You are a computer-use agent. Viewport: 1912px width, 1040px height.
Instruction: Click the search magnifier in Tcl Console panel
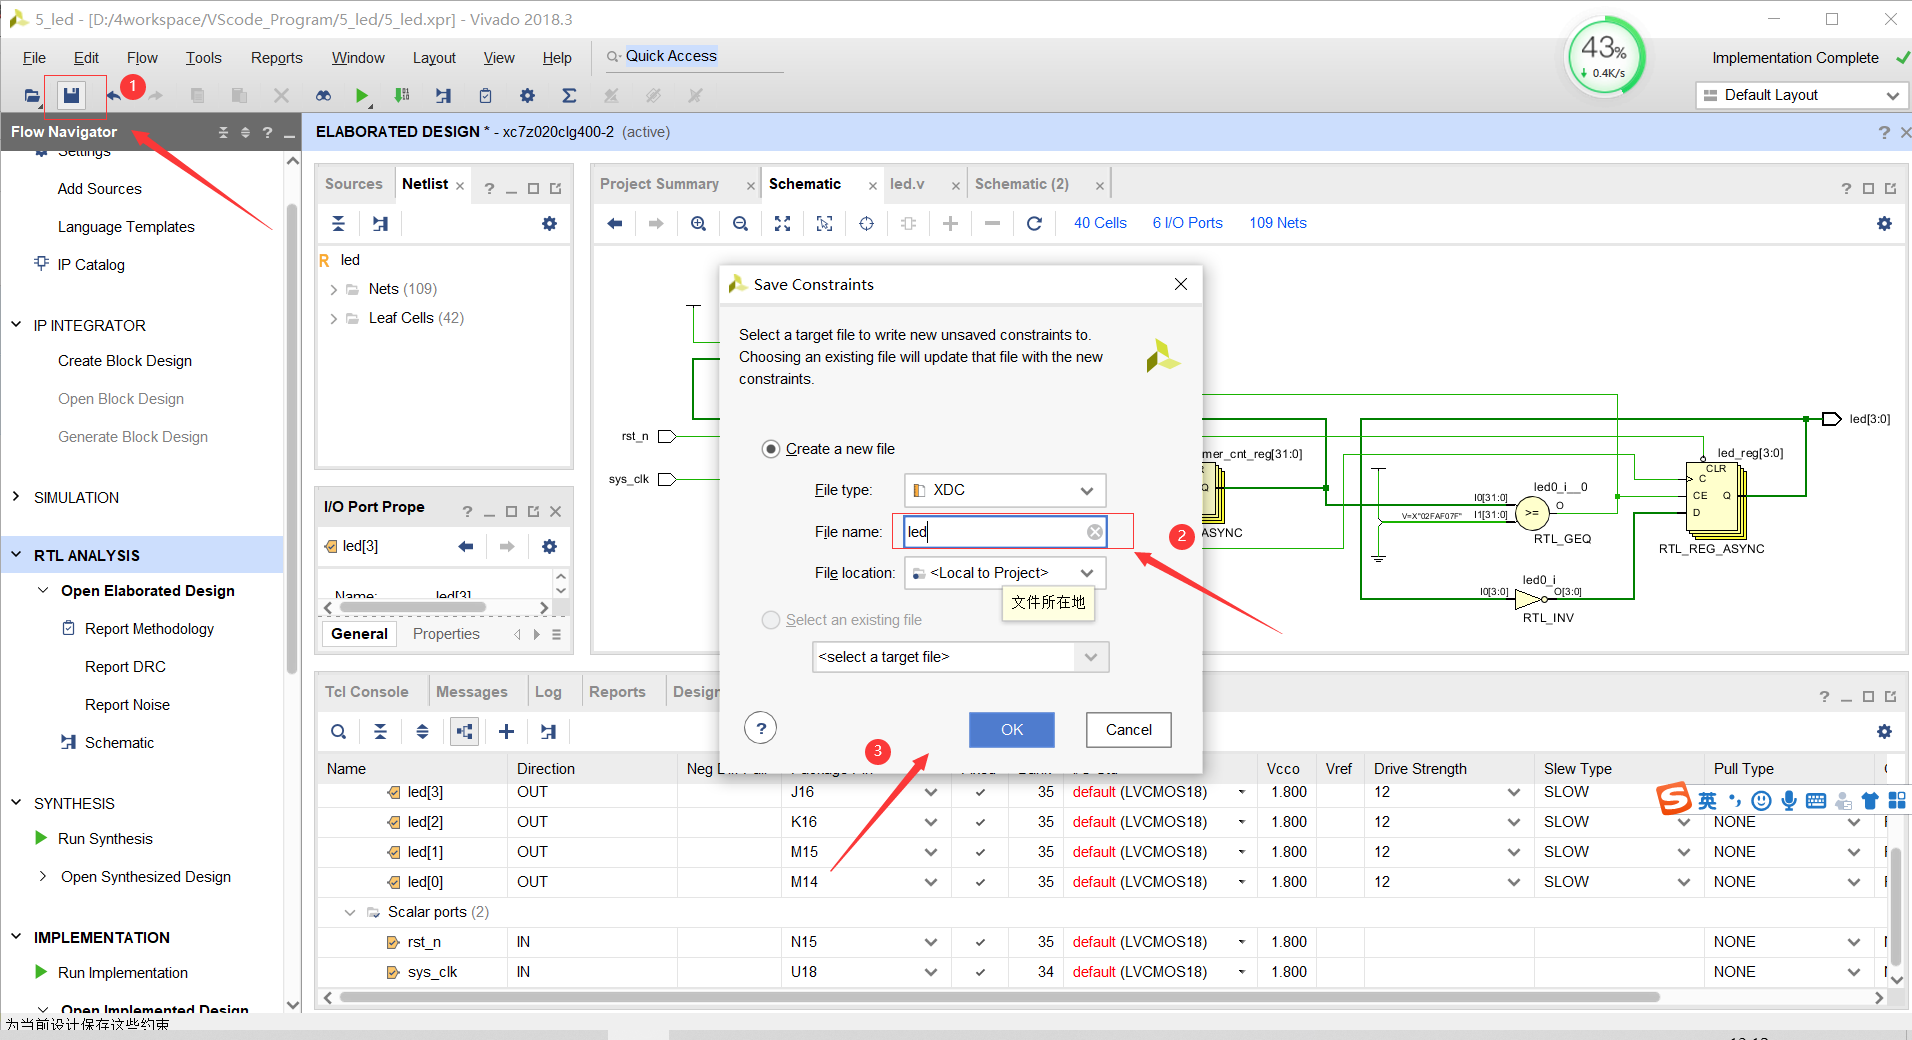click(x=338, y=731)
